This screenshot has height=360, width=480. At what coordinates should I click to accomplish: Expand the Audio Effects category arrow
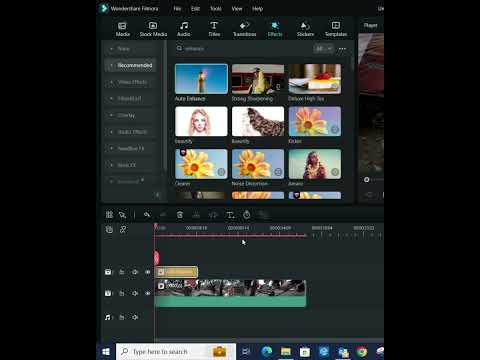coord(111,132)
